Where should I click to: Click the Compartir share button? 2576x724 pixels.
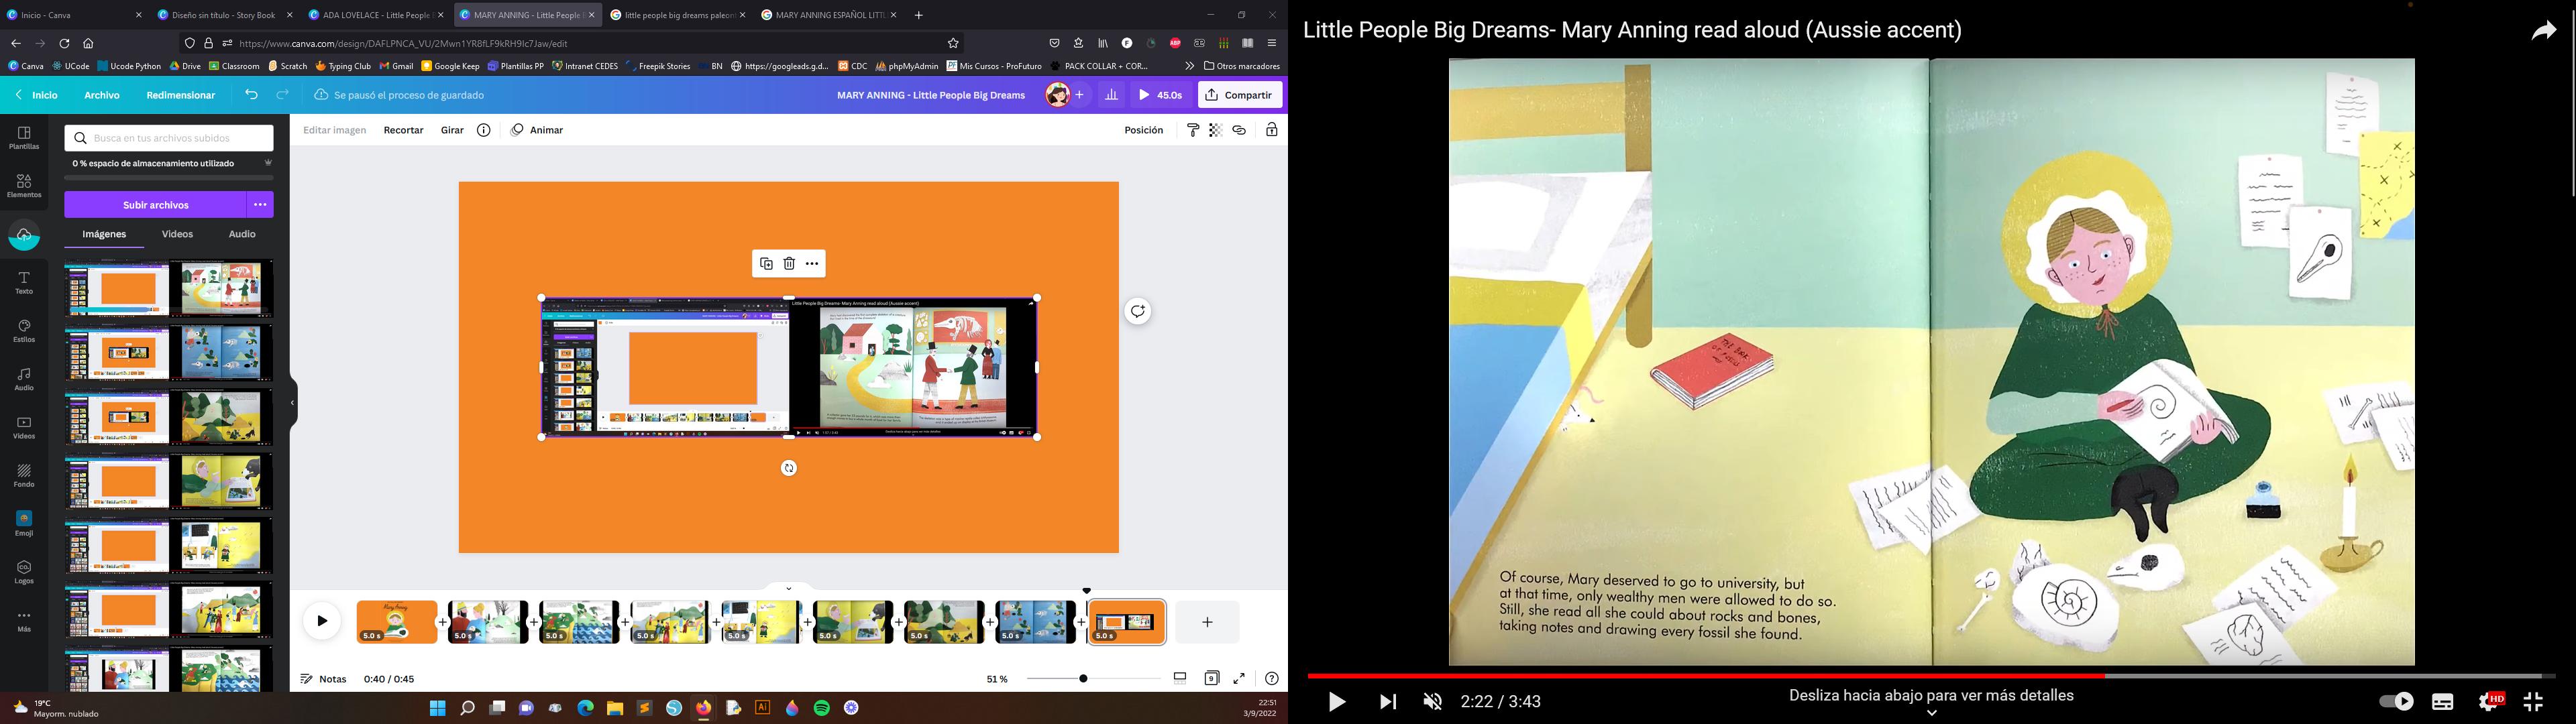coord(1240,95)
